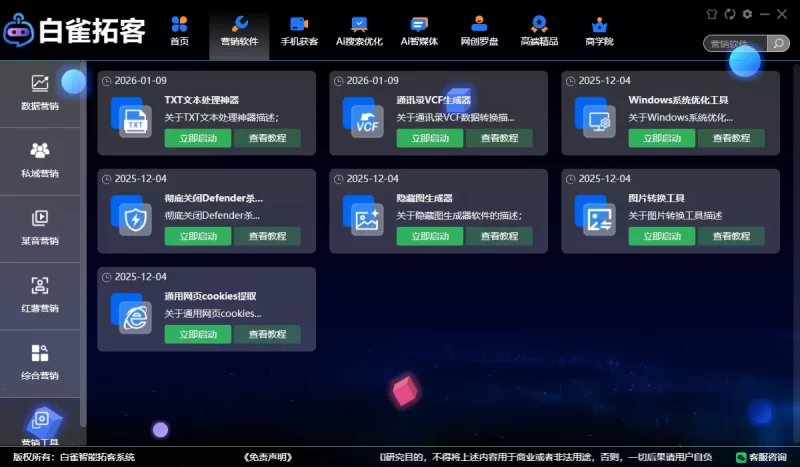The image size is (800, 467).
Task: View tutorial for 图片转换工具
Action: point(731,236)
